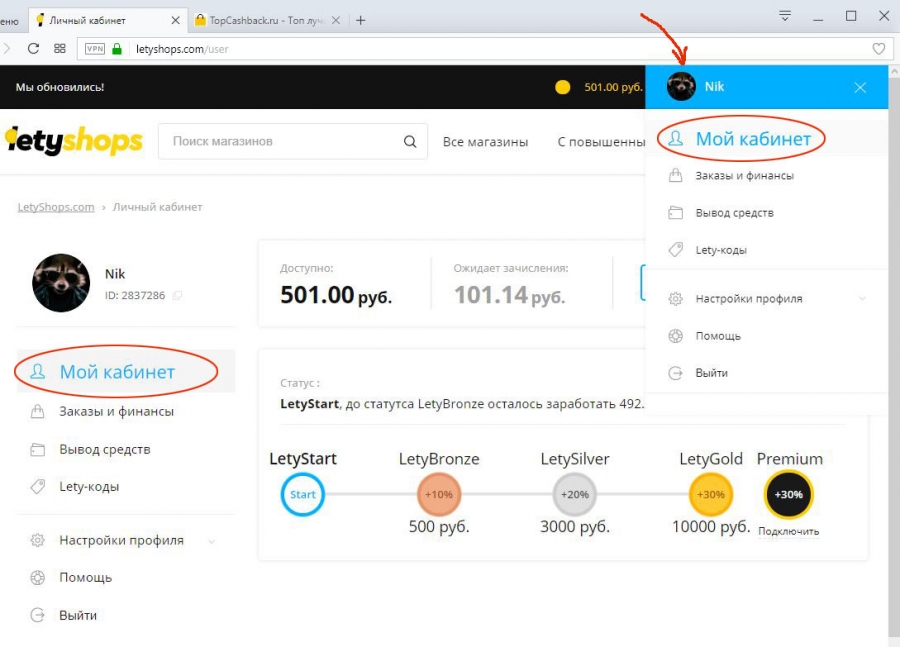Click the logout arrow icon in dropdown
The height and width of the screenshot is (647, 900).
point(676,373)
